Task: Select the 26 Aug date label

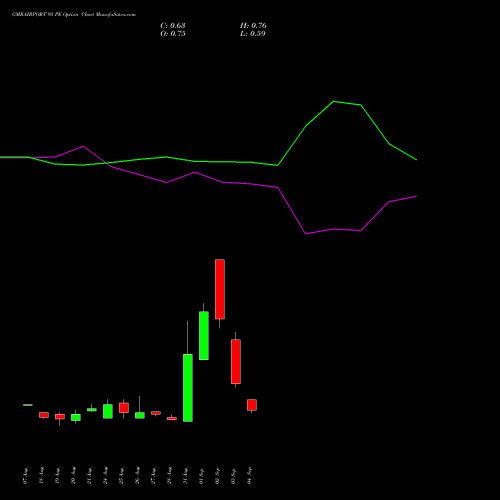Action: (137, 476)
